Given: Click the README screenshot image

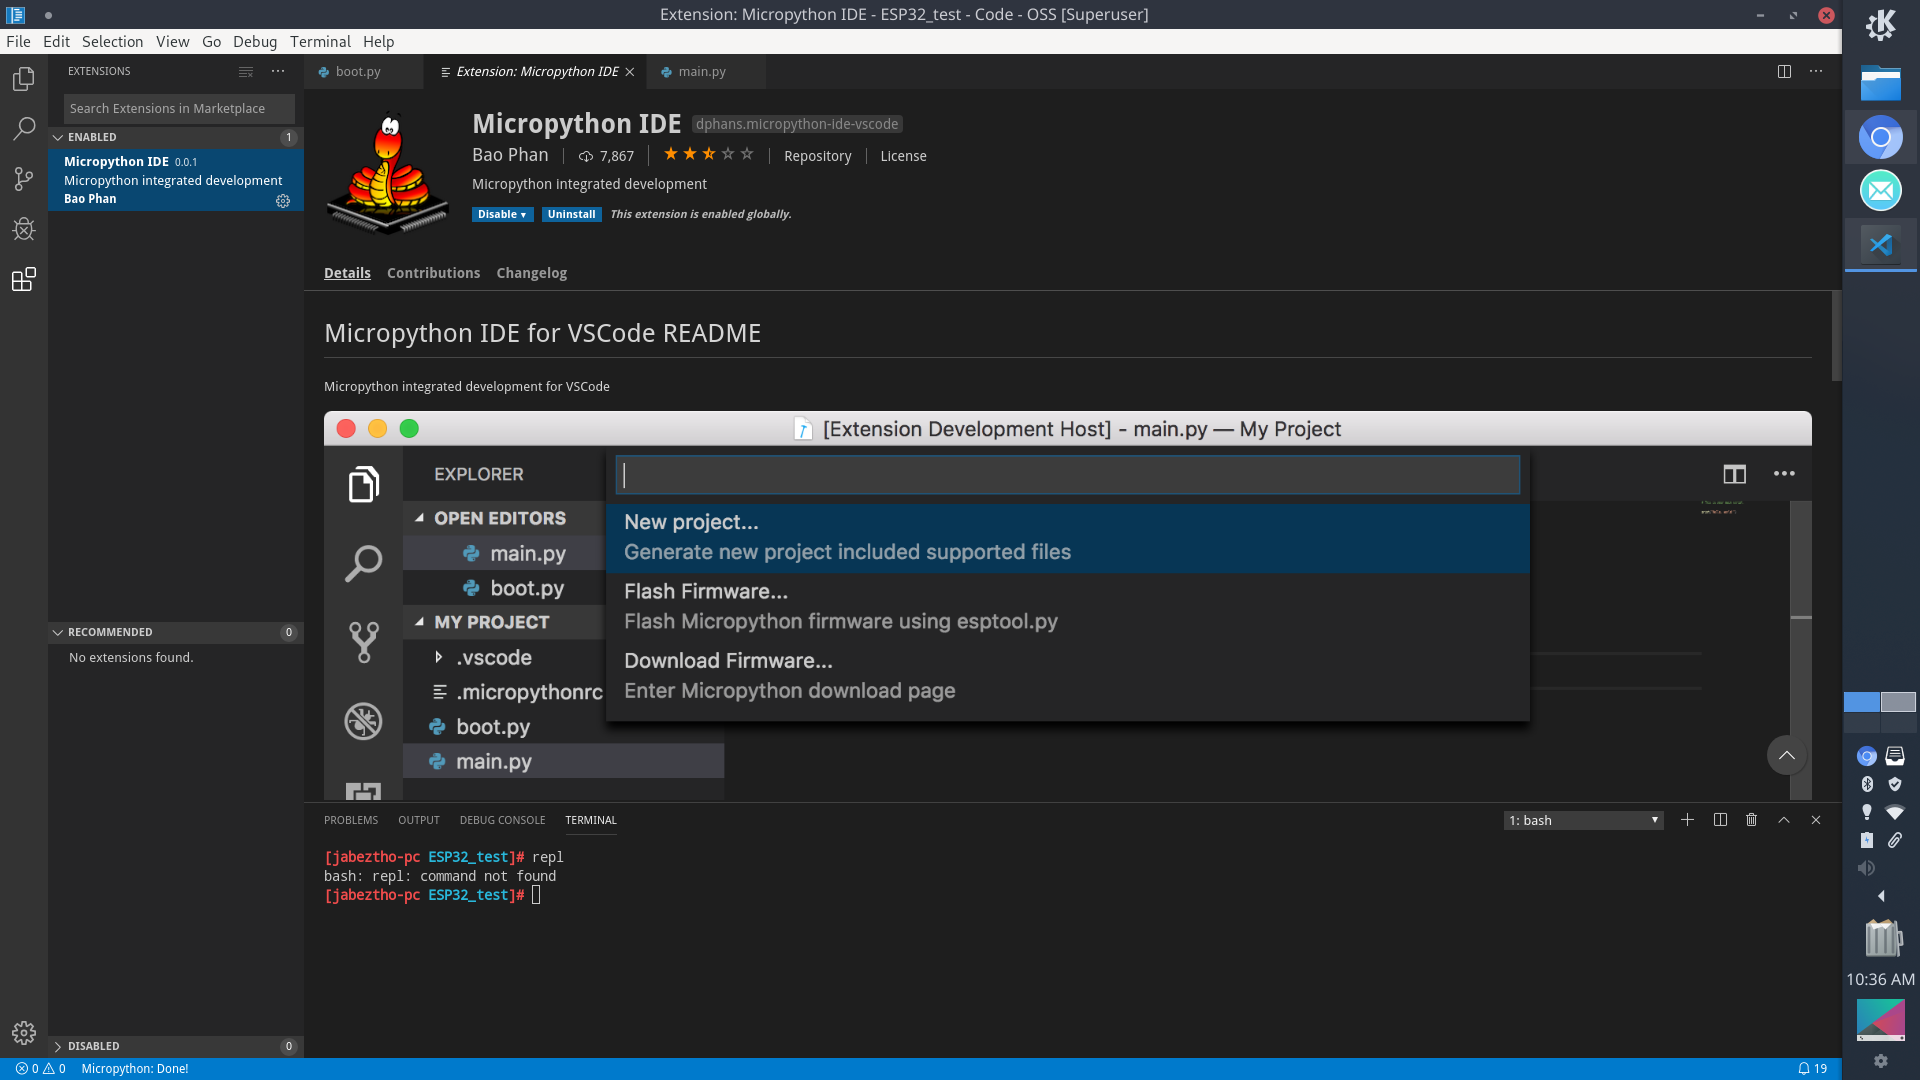Looking at the screenshot, I should point(1067,605).
